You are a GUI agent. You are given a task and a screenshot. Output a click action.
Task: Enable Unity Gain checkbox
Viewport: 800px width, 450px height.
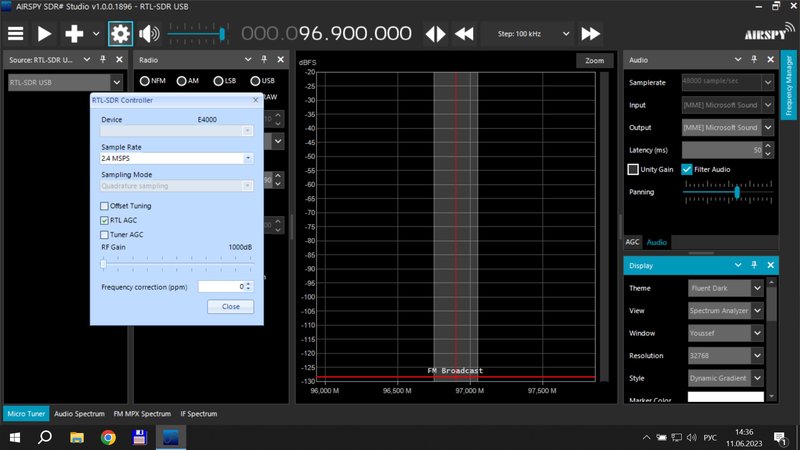pos(633,169)
